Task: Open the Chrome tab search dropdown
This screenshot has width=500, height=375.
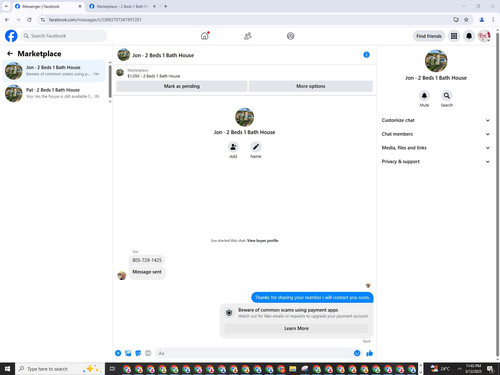Action: [6, 6]
